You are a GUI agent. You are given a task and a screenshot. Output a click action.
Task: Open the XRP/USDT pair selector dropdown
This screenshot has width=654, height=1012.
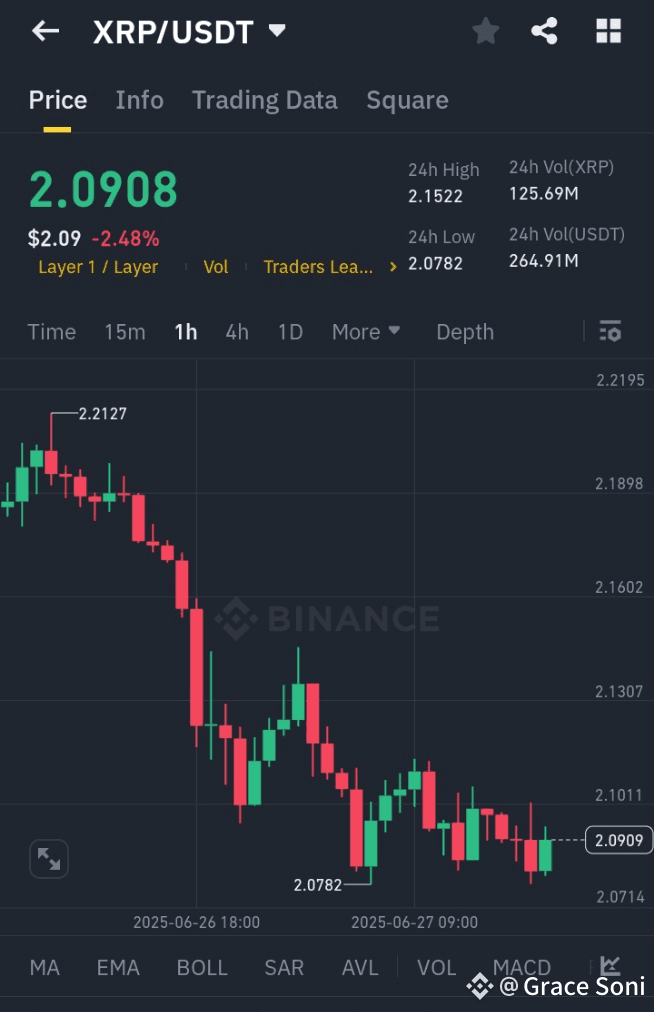pyautogui.click(x=191, y=31)
